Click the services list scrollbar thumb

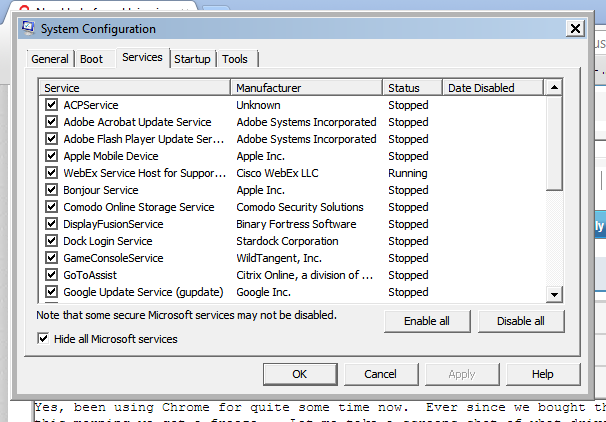click(x=554, y=143)
